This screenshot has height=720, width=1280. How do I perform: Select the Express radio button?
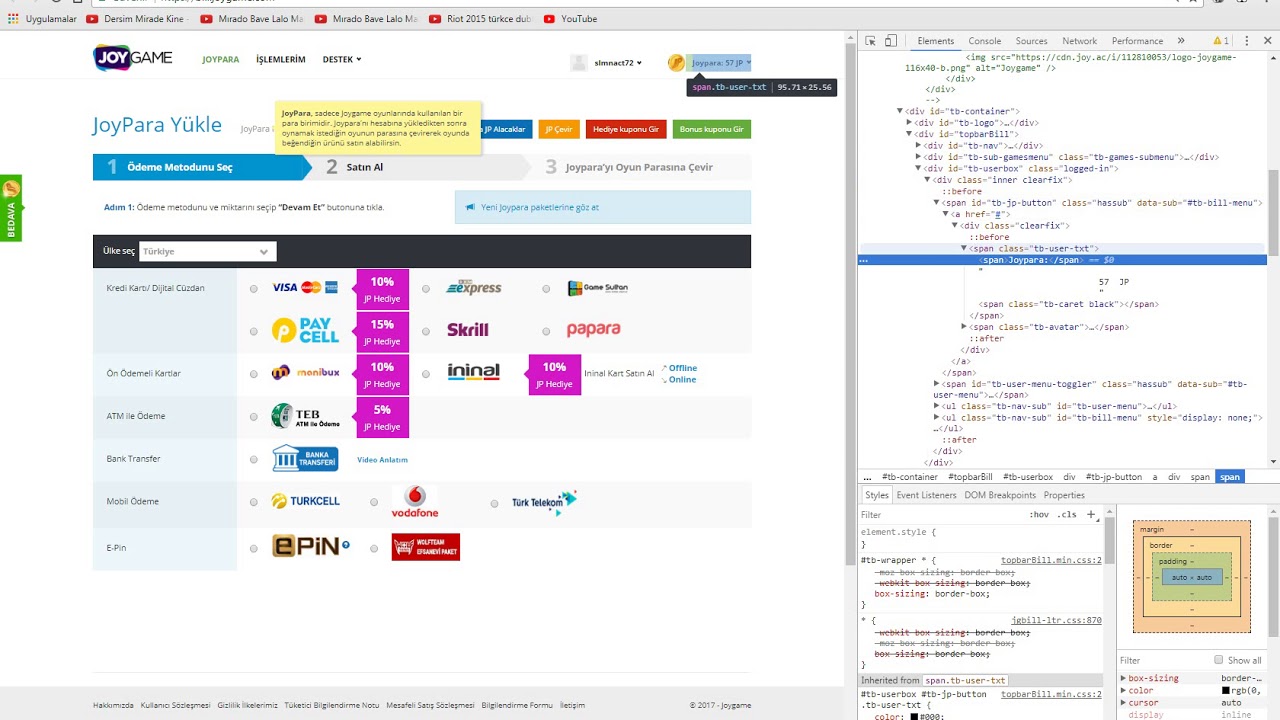(426, 289)
